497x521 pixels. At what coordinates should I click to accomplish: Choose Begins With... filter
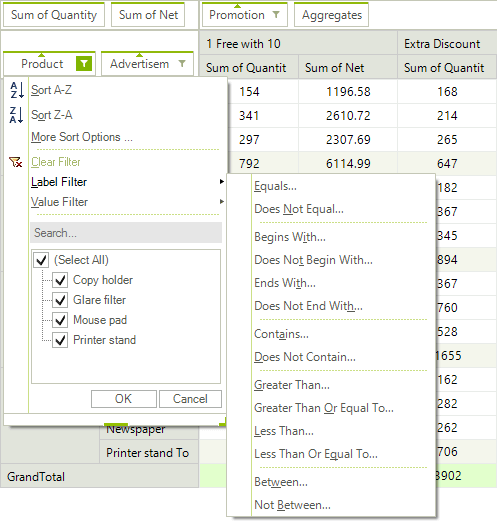pyautogui.click(x=290, y=237)
